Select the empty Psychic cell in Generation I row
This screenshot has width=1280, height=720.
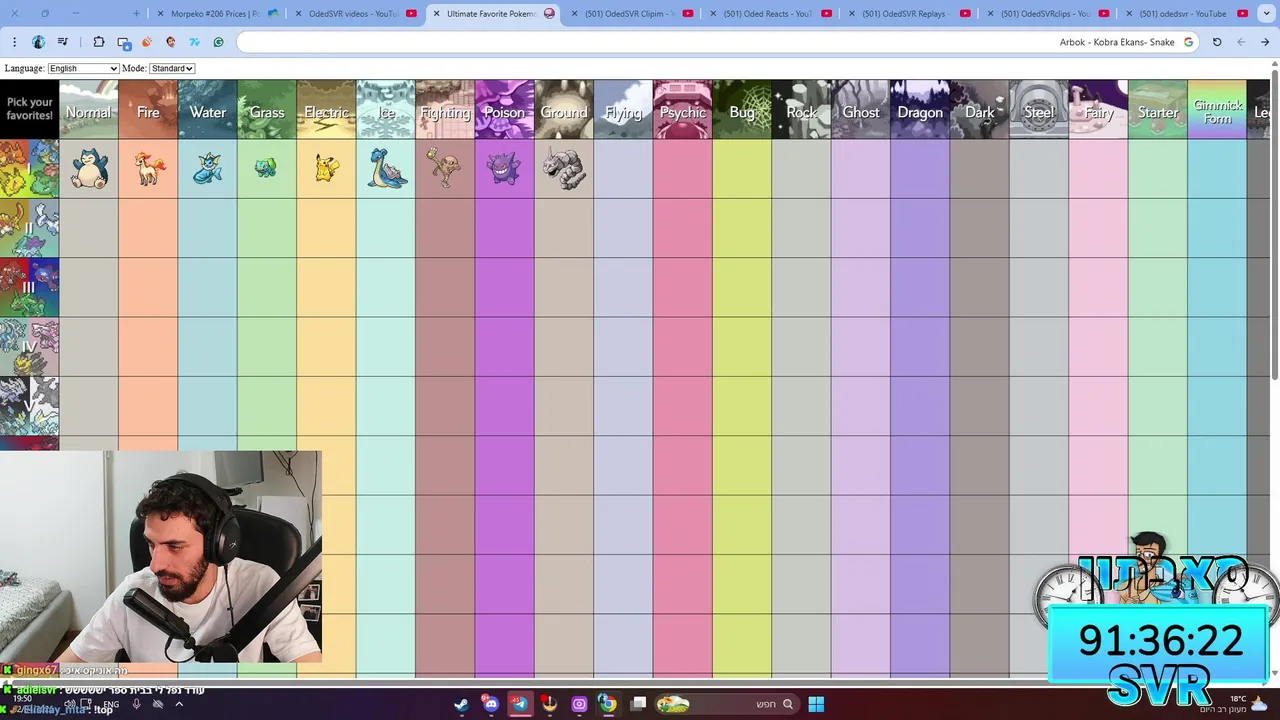click(x=683, y=169)
